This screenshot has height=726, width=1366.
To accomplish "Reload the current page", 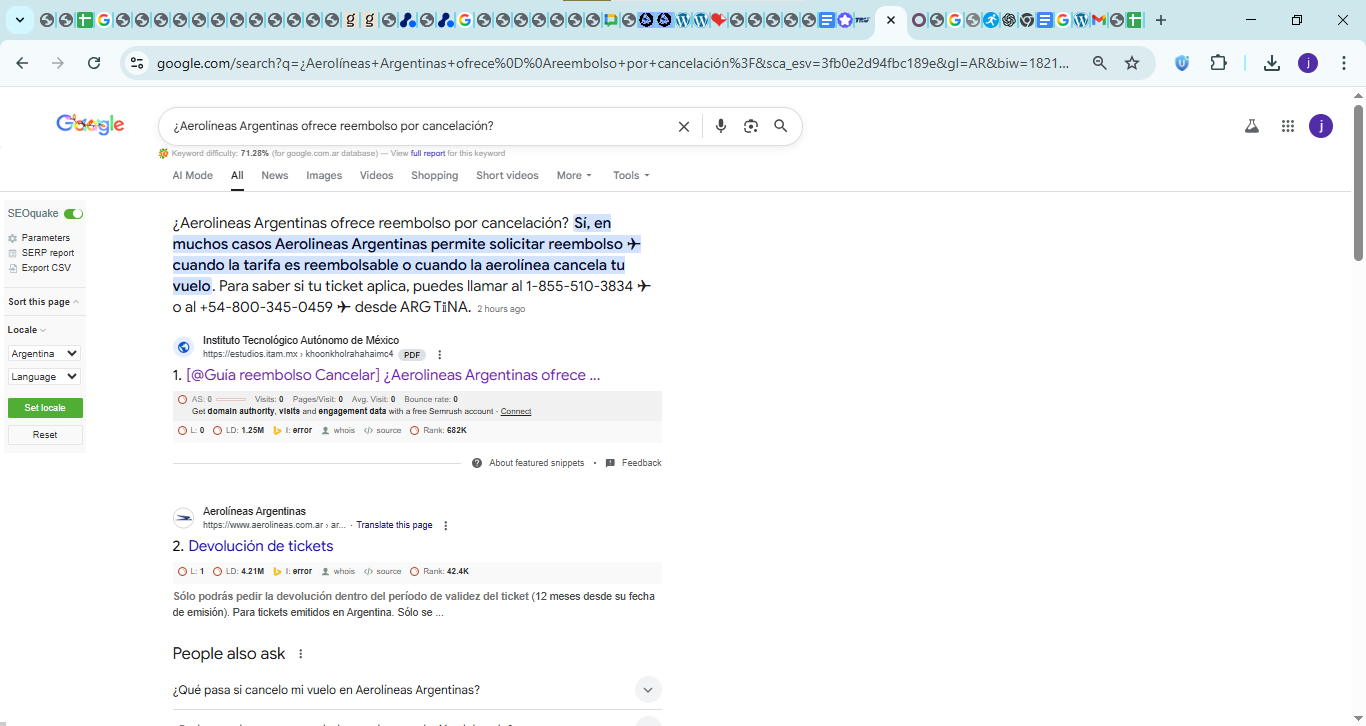I will point(94,63).
